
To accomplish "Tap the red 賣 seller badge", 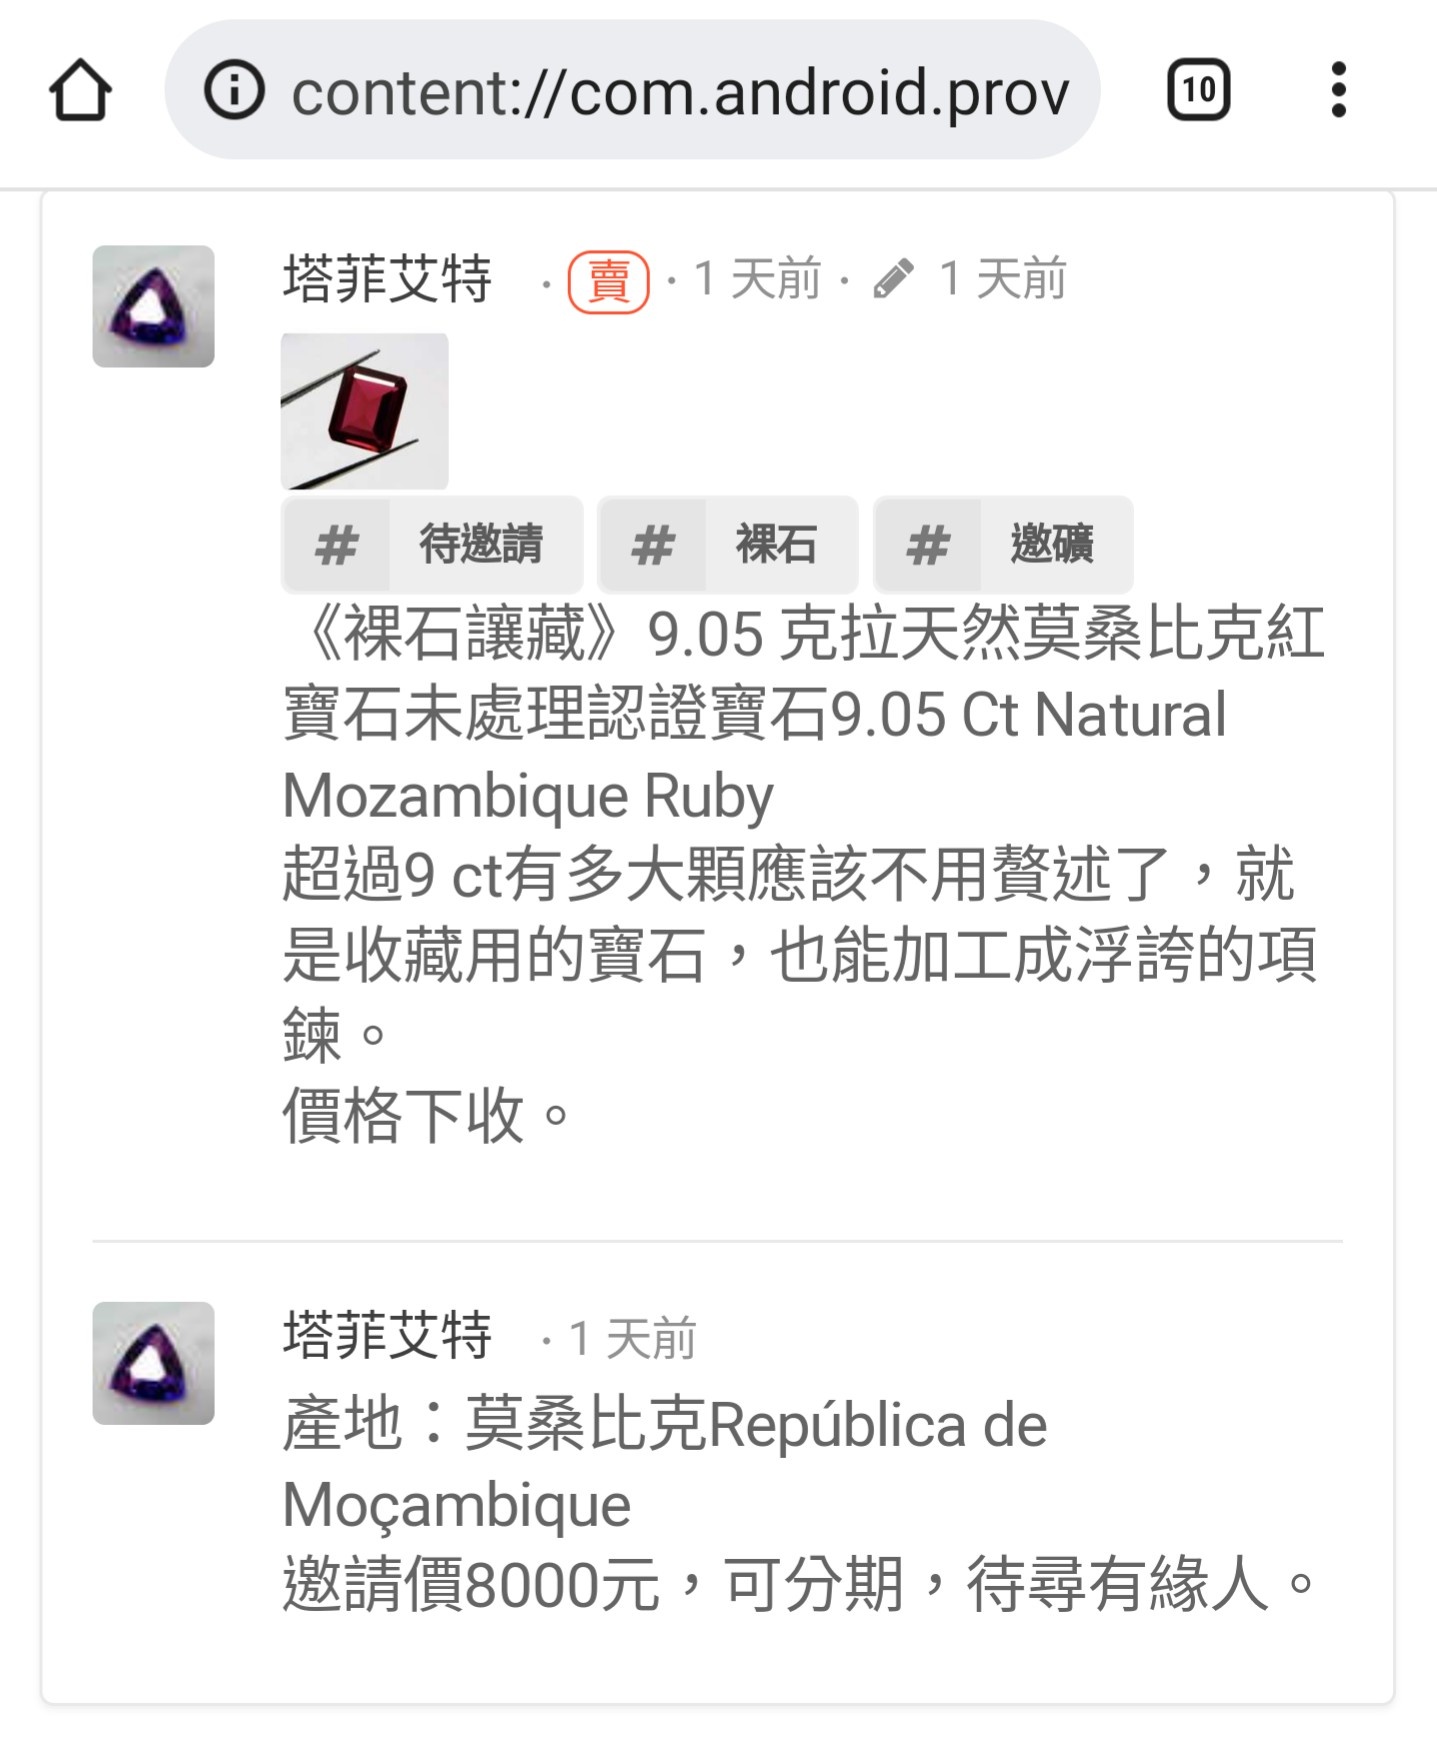I will pos(608,282).
